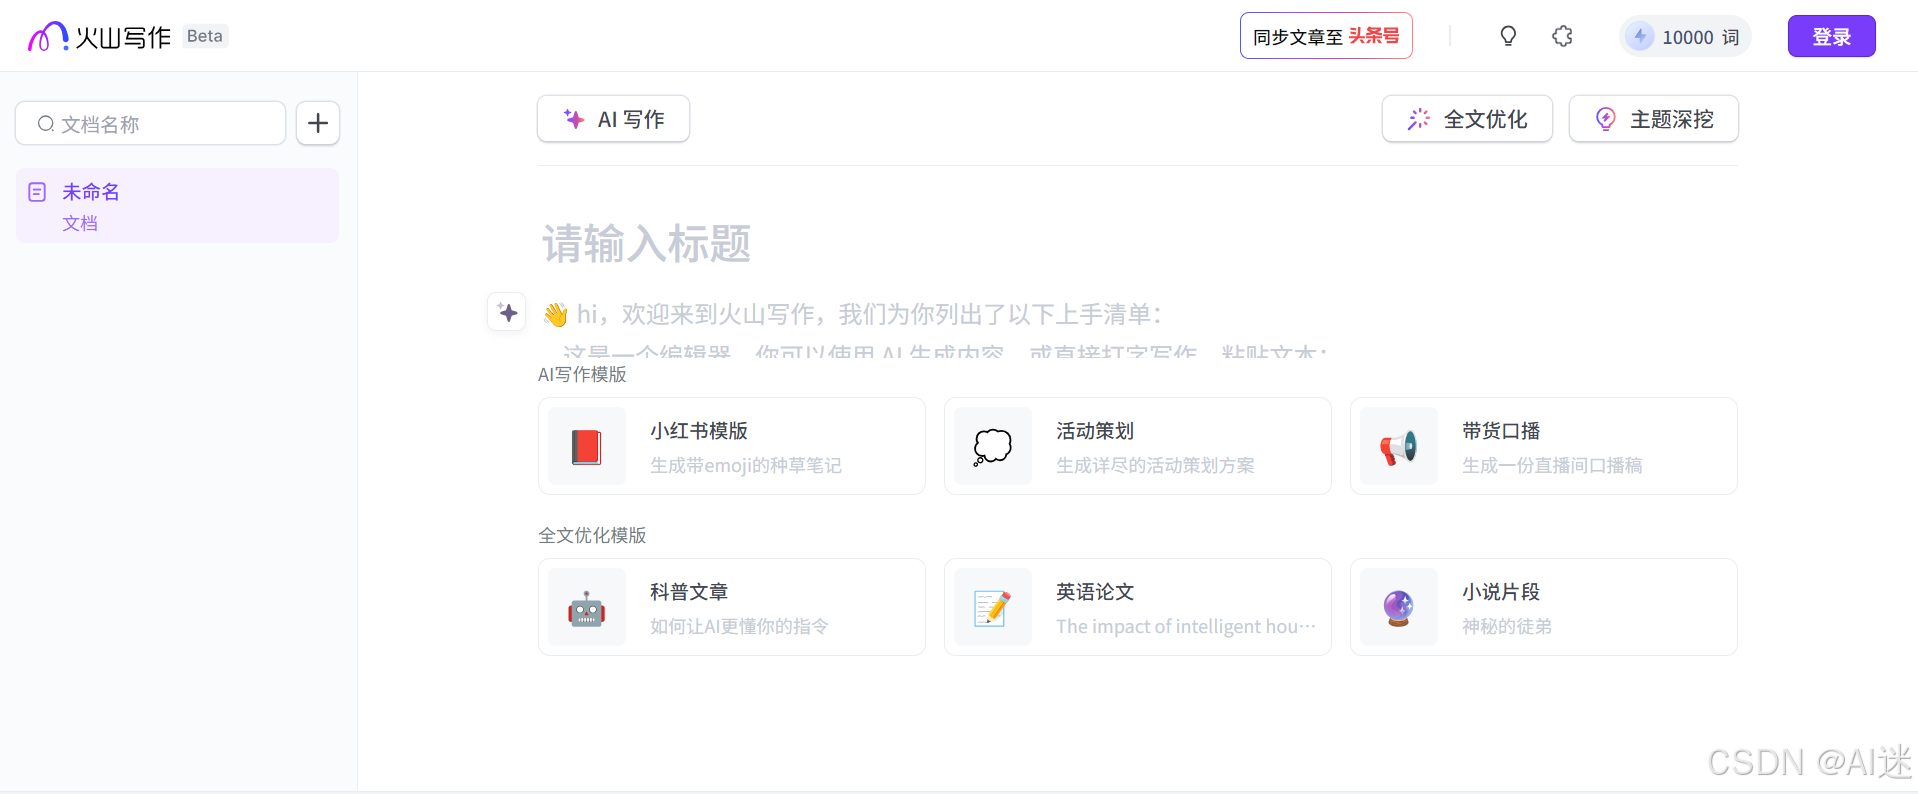Click the 登录 login button

click(x=1831, y=36)
